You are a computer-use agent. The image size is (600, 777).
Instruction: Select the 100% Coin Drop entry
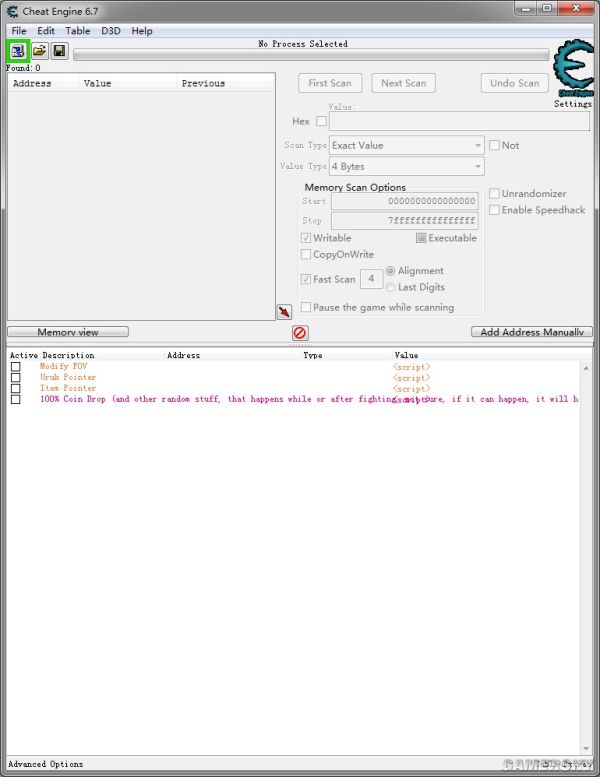[x=309, y=399]
